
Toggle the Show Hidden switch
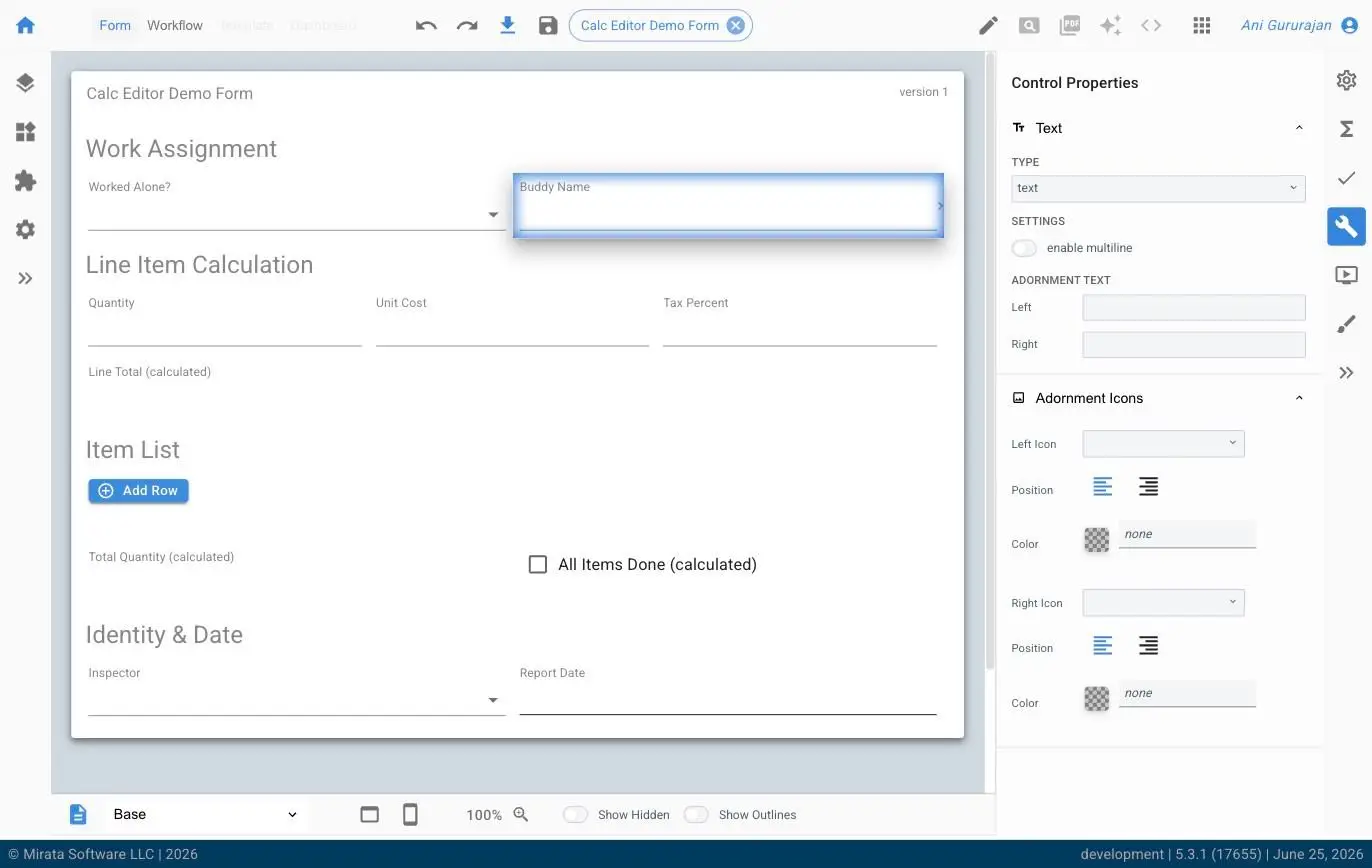pos(575,815)
